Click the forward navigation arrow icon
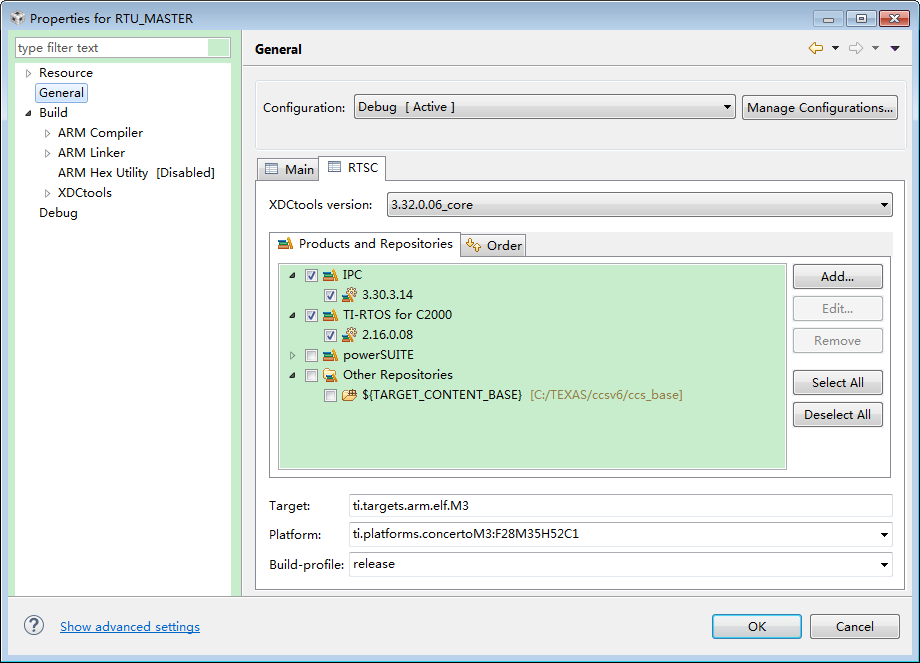This screenshot has width=920, height=663. (856, 48)
